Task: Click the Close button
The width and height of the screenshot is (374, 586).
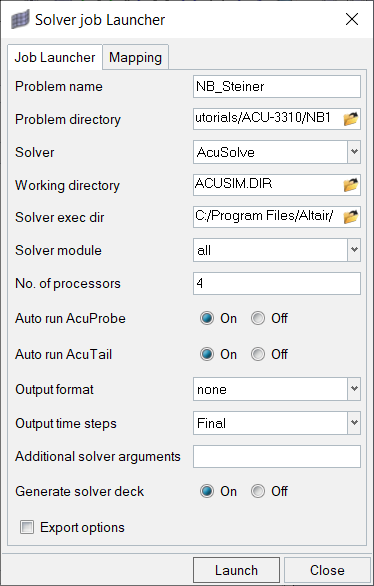Action: point(327,570)
